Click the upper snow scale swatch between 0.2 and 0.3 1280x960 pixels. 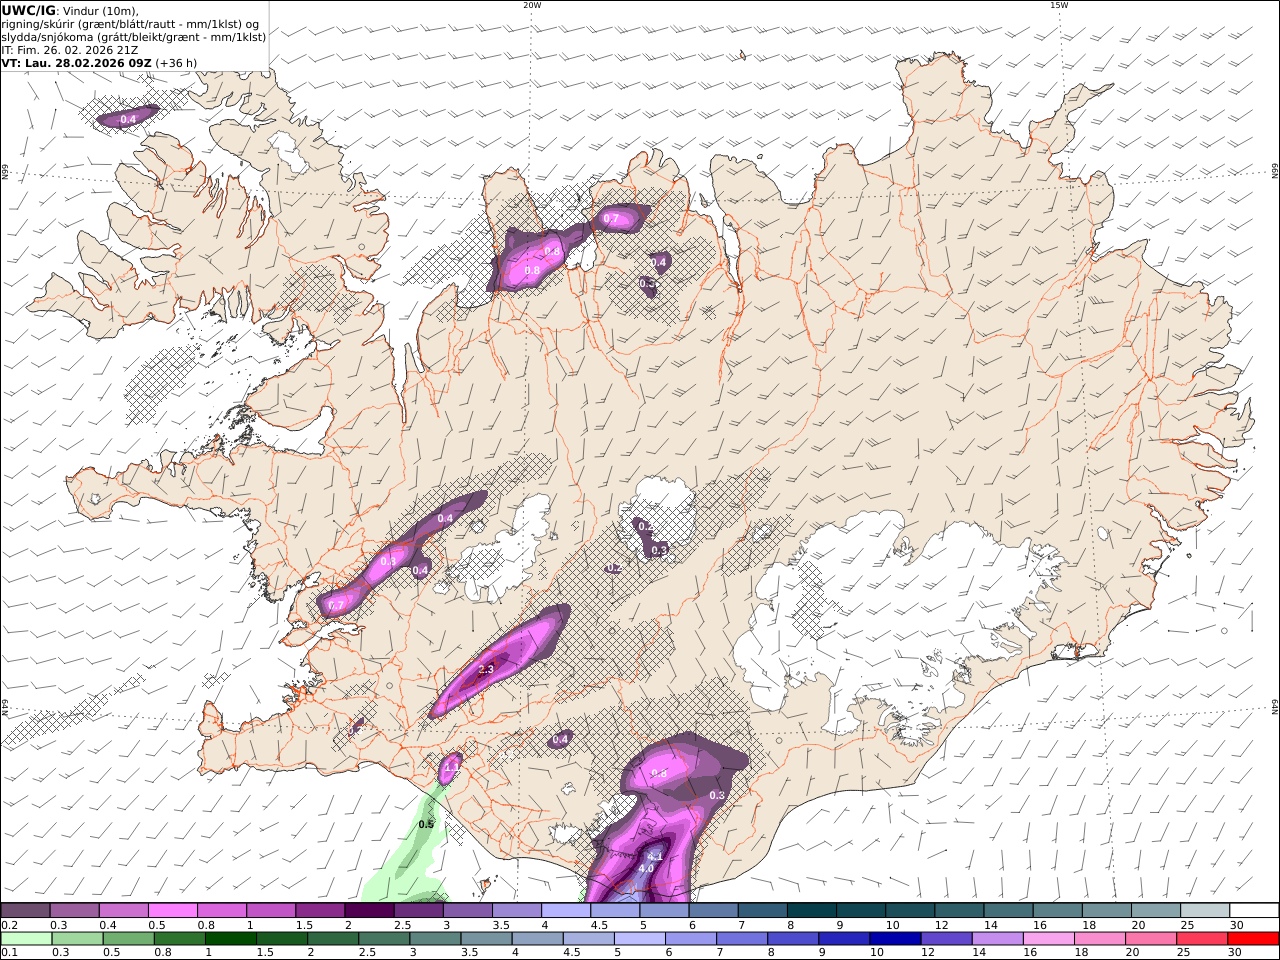[x=25, y=911]
